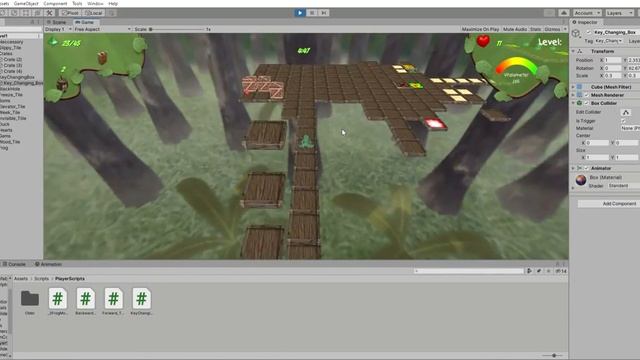Image resolution: width=640 pixels, height=360 pixels.
Task: Click the Scripts breadcrumb link
Action: pos(41,279)
